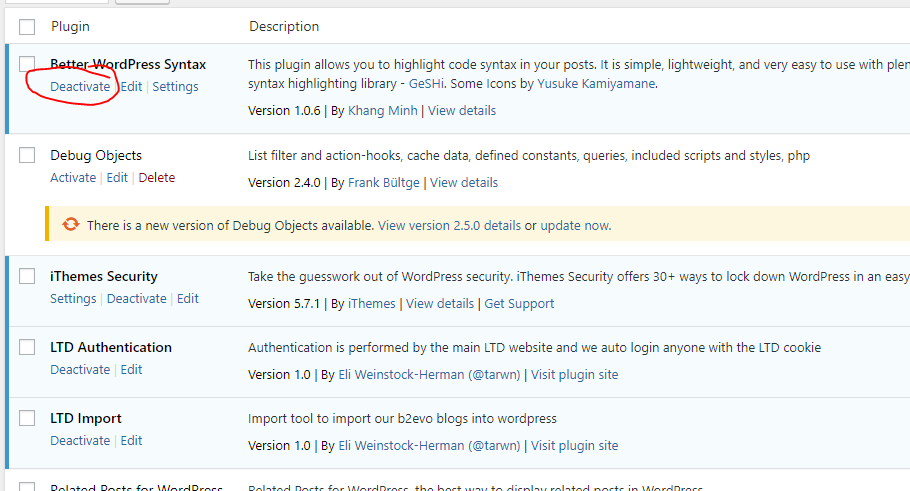This screenshot has width=910, height=491.
Task: Click the Description column header
Action: click(284, 27)
